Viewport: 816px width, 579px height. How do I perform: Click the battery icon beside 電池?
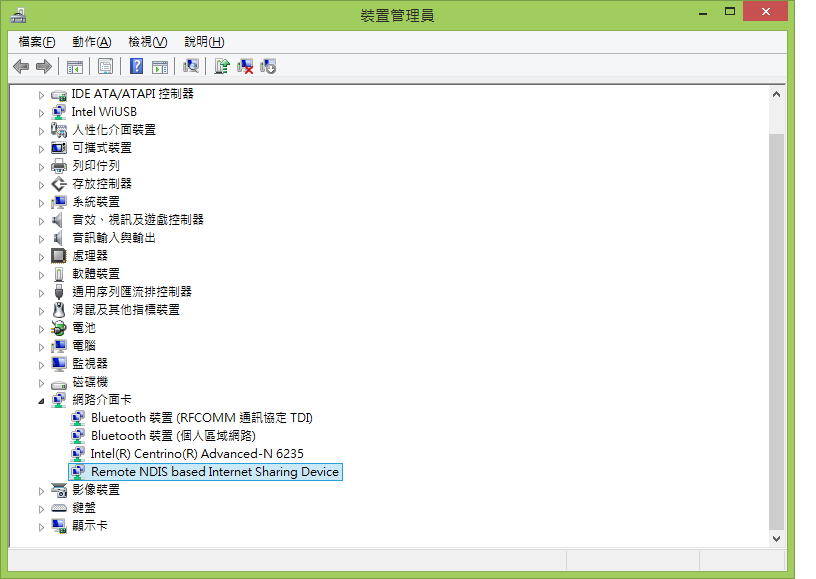click(x=59, y=328)
